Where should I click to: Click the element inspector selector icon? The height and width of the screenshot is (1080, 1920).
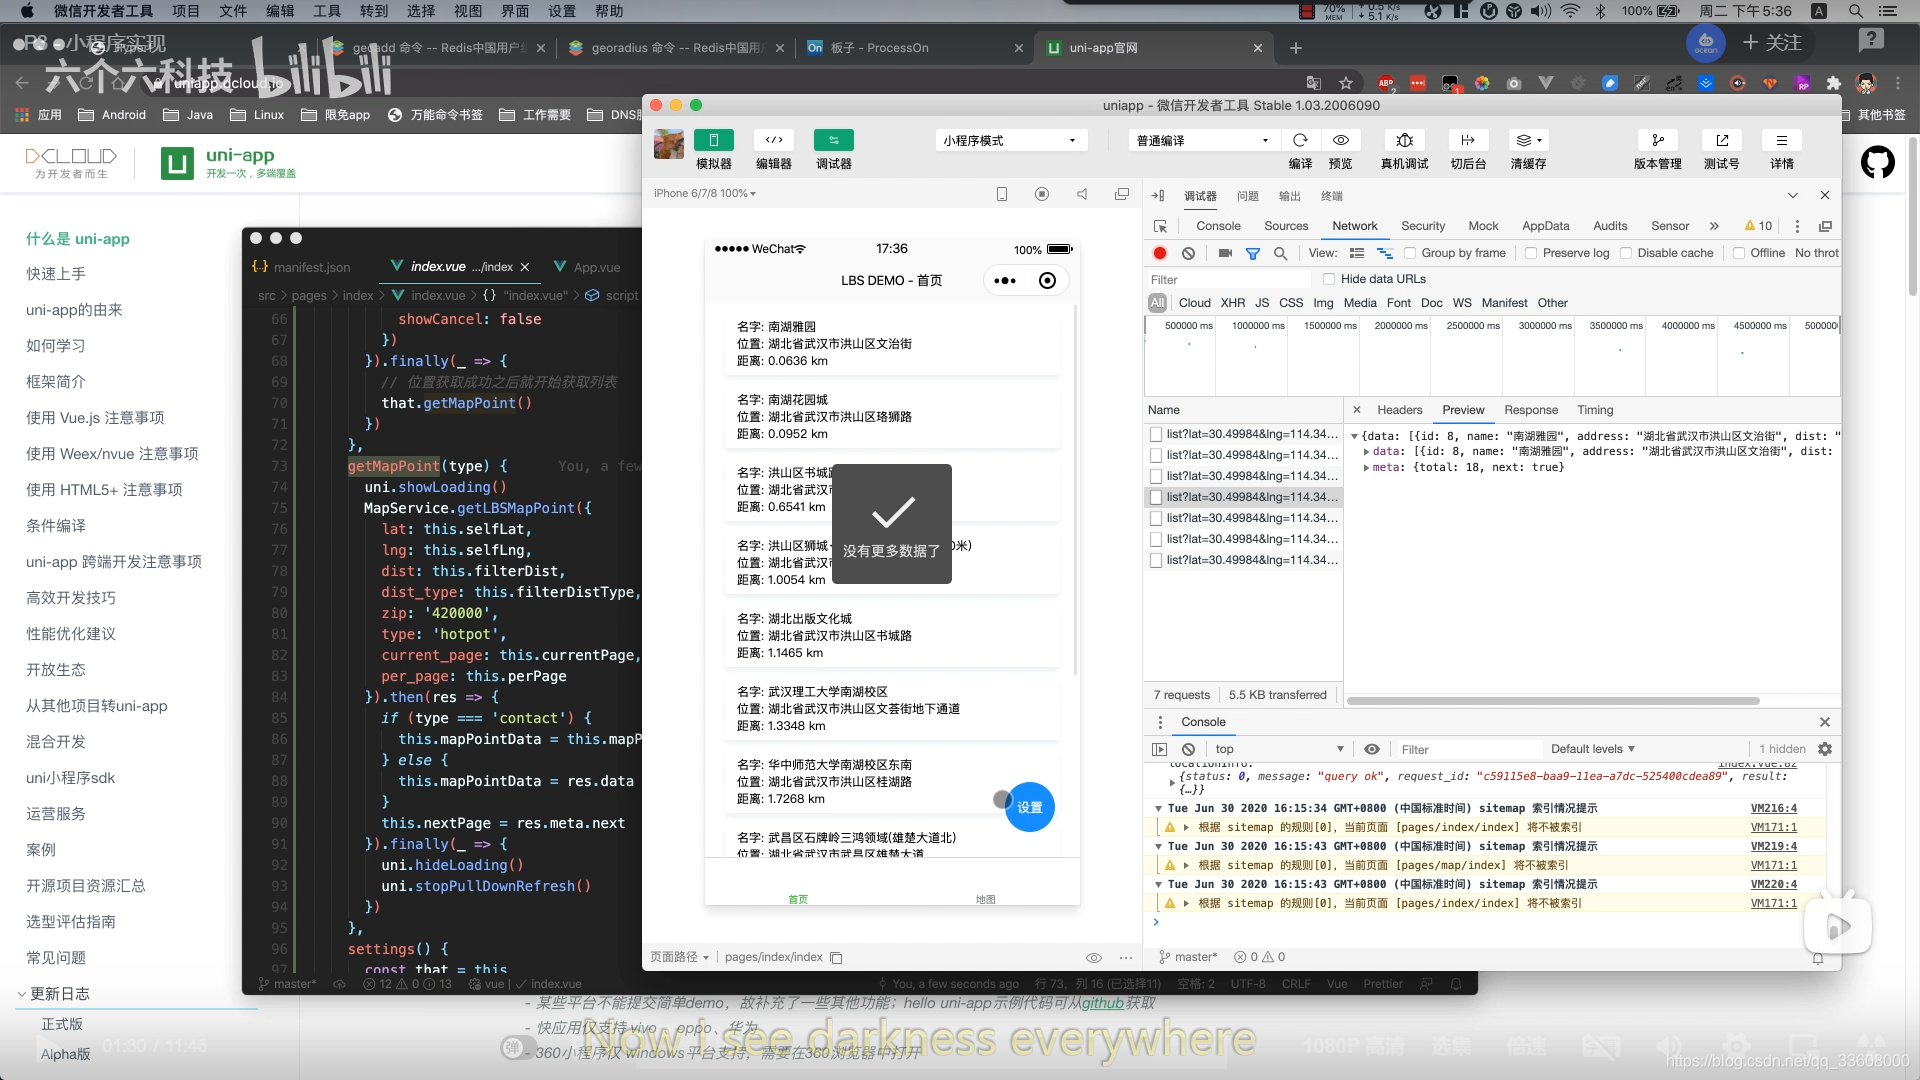click(x=1160, y=226)
